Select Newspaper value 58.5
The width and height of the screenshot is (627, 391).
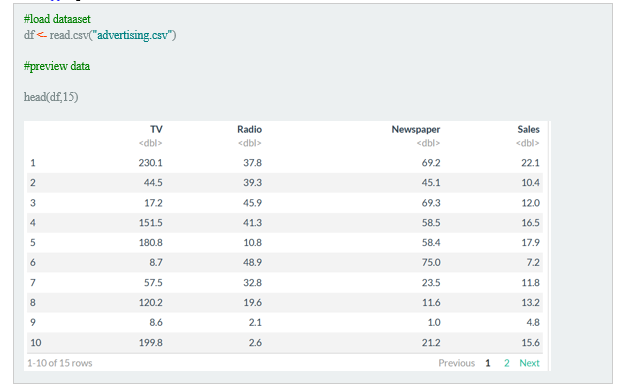point(431,223)
